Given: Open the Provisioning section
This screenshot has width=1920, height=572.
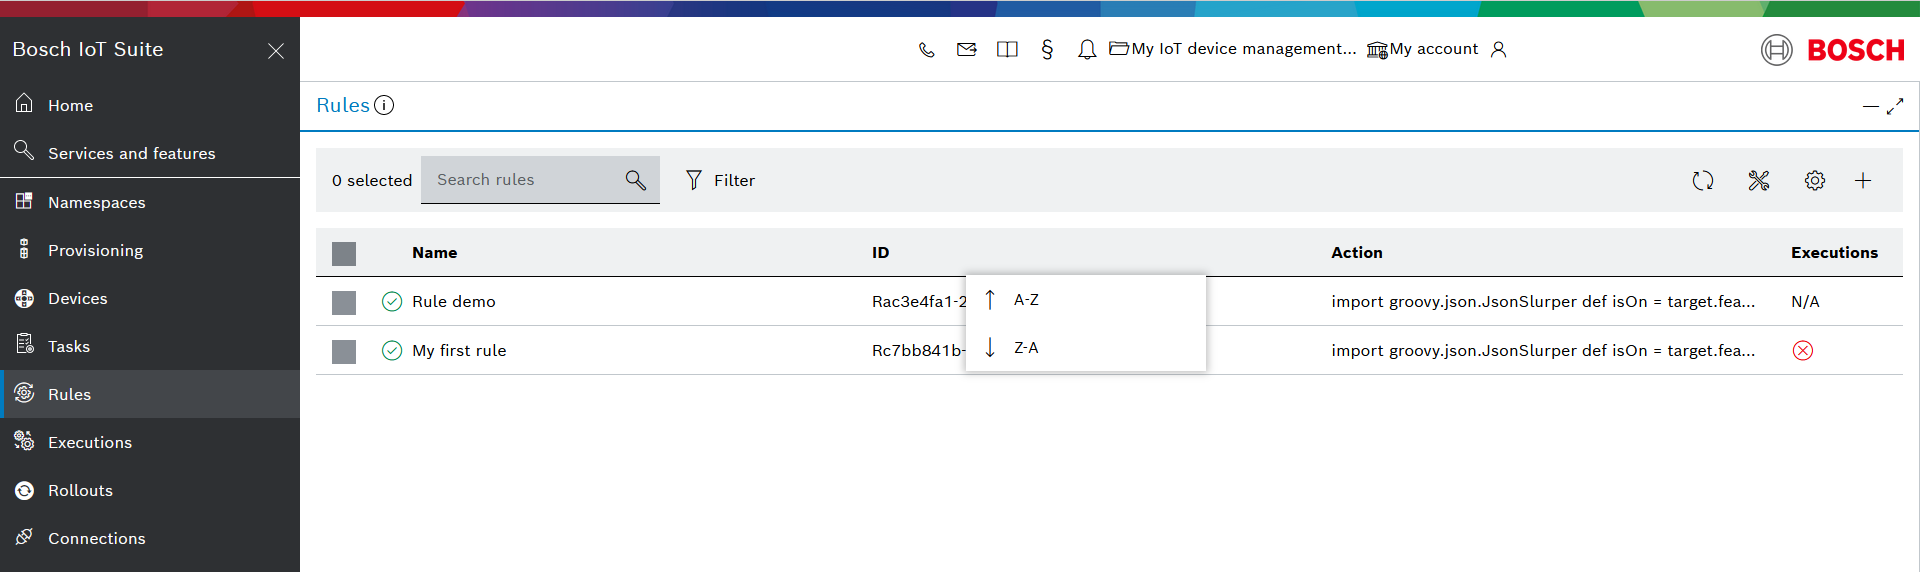Looking at the screenshot, I should 150,250.
